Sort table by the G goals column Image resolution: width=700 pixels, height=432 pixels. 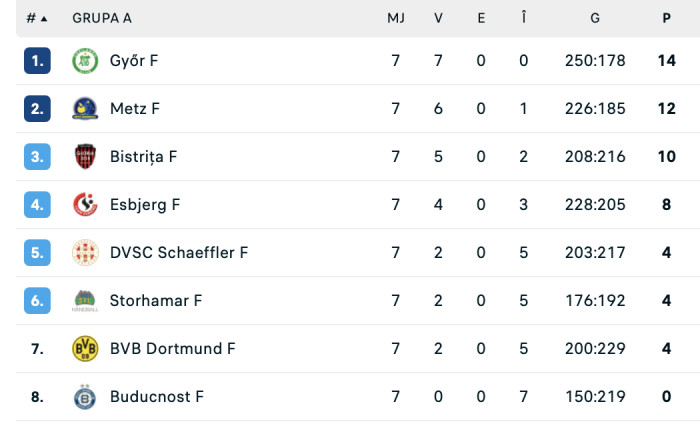(x=595, y=18)
